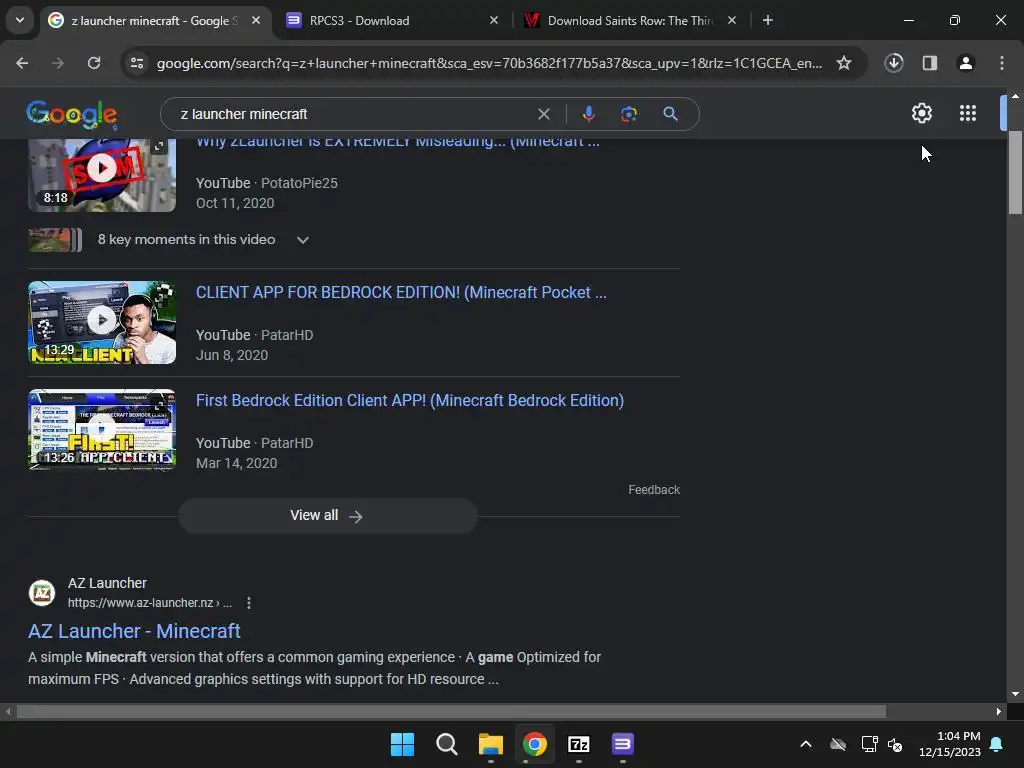Close the RPCS3 - Download tab
The image size is (1024, 768).
(x=494, y=21)
